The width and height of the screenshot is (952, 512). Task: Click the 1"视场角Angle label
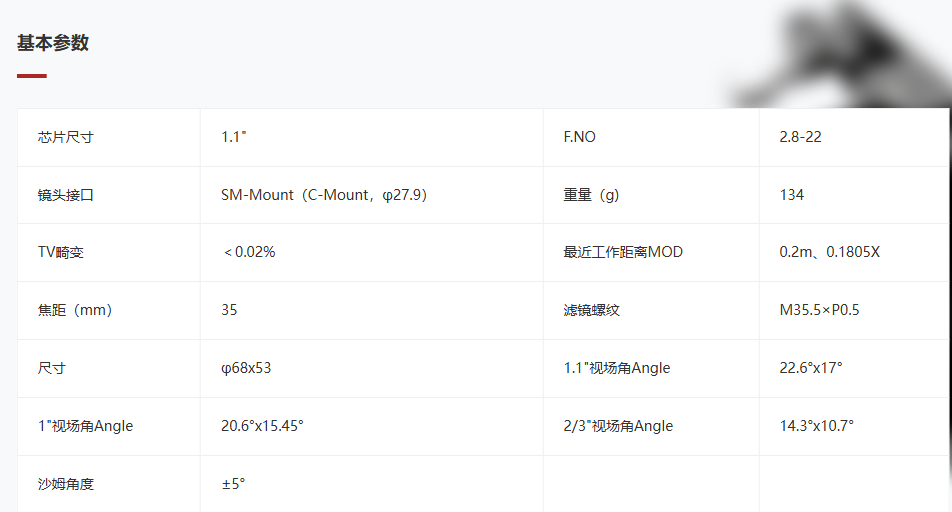pos(86,426)
